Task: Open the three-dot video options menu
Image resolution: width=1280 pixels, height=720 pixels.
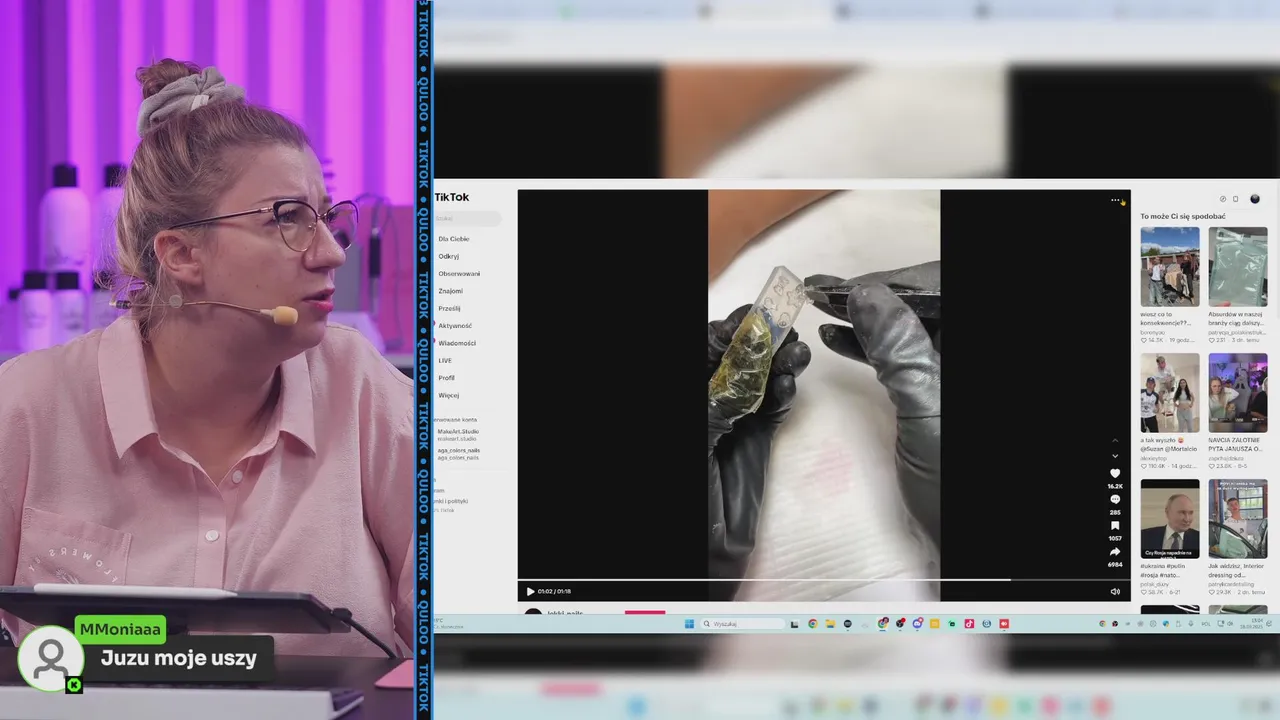Action: 1115,200
